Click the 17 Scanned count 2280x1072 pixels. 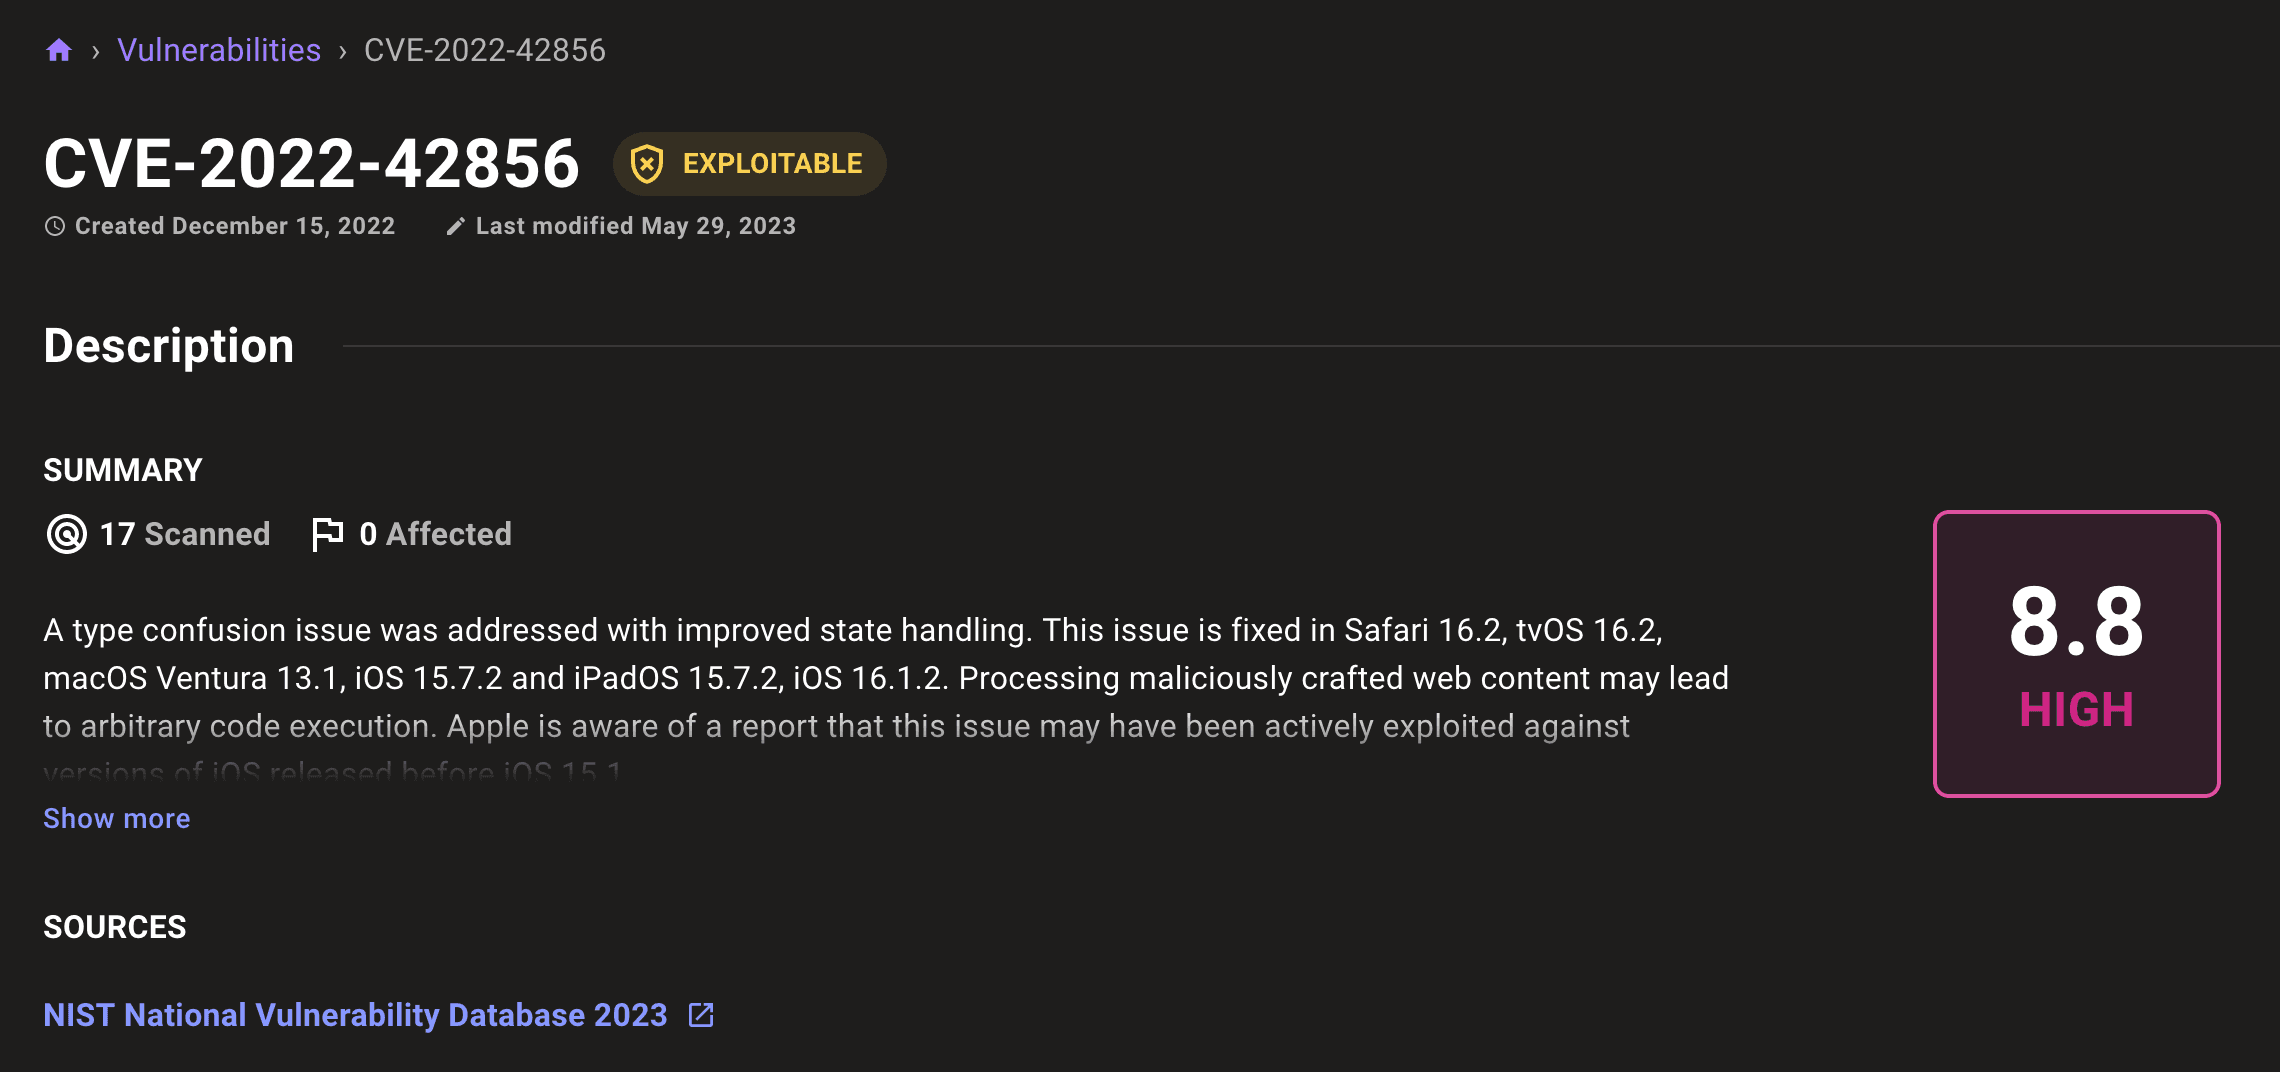click(x=185, y=534)
